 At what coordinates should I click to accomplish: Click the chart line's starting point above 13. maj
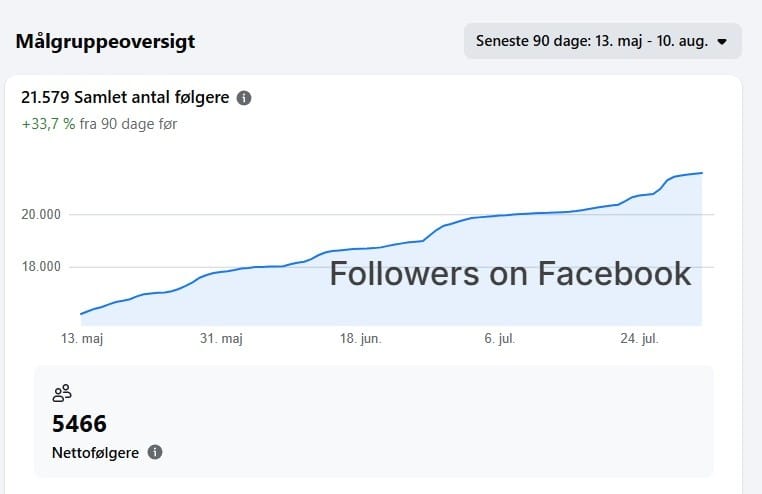[x=81, y=314]
